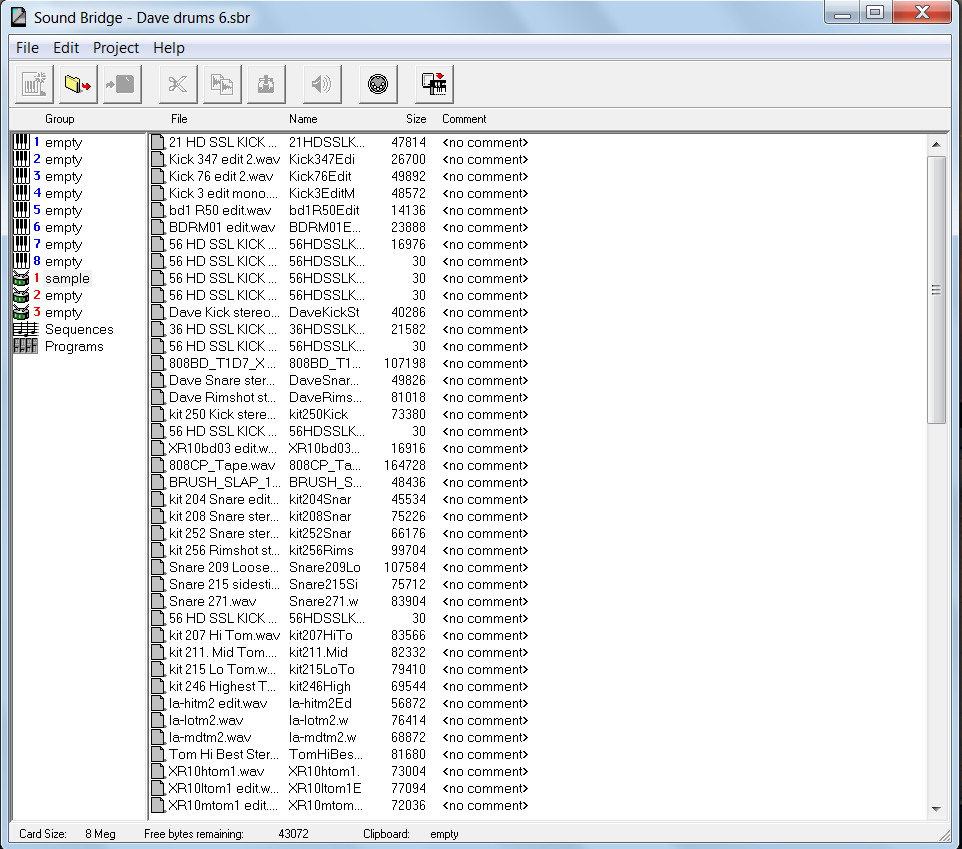Screen dimensions: 962x849
Task: Click the round MIDI connector toolbar icon
Action: pyautogui.click(x=378, y=85)
